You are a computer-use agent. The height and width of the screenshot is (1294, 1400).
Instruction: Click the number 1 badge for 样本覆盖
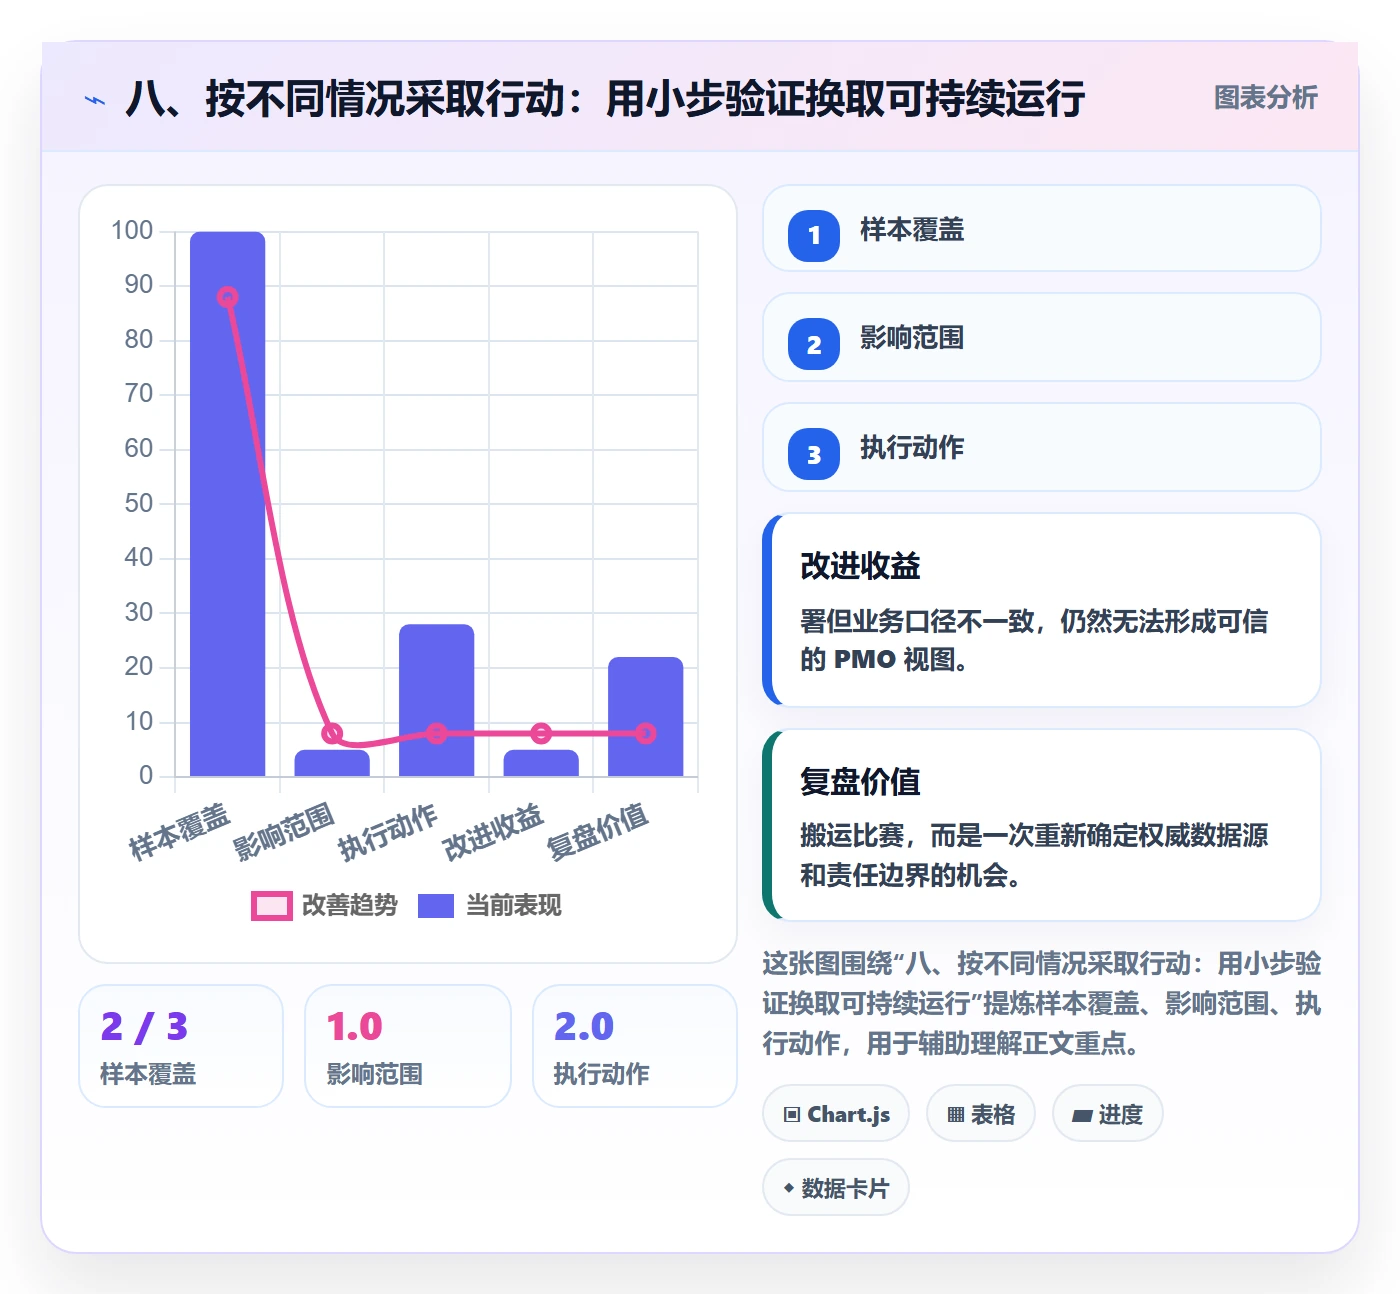coord(814,236)
